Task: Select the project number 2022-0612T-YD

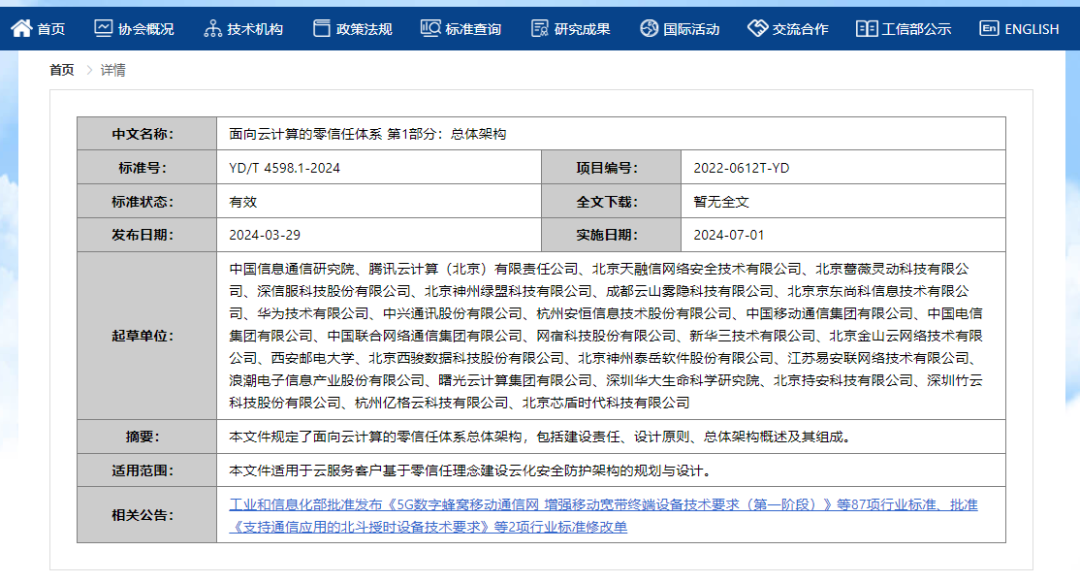Action: (741, 168)
